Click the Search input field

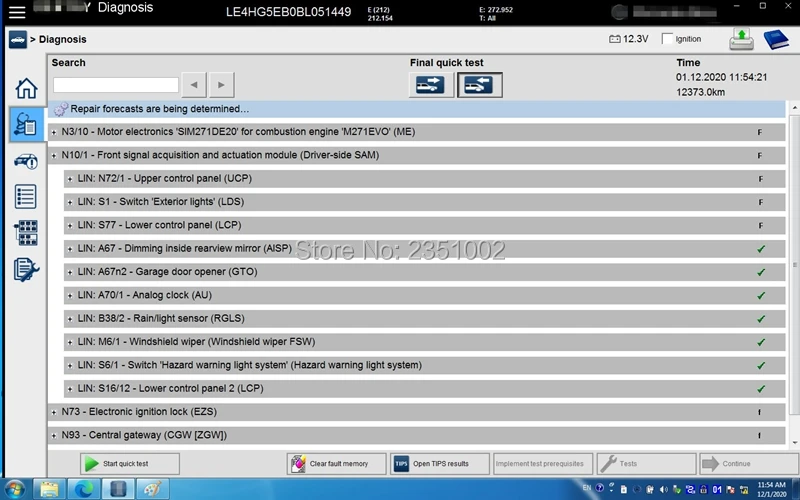coord(116,85)
